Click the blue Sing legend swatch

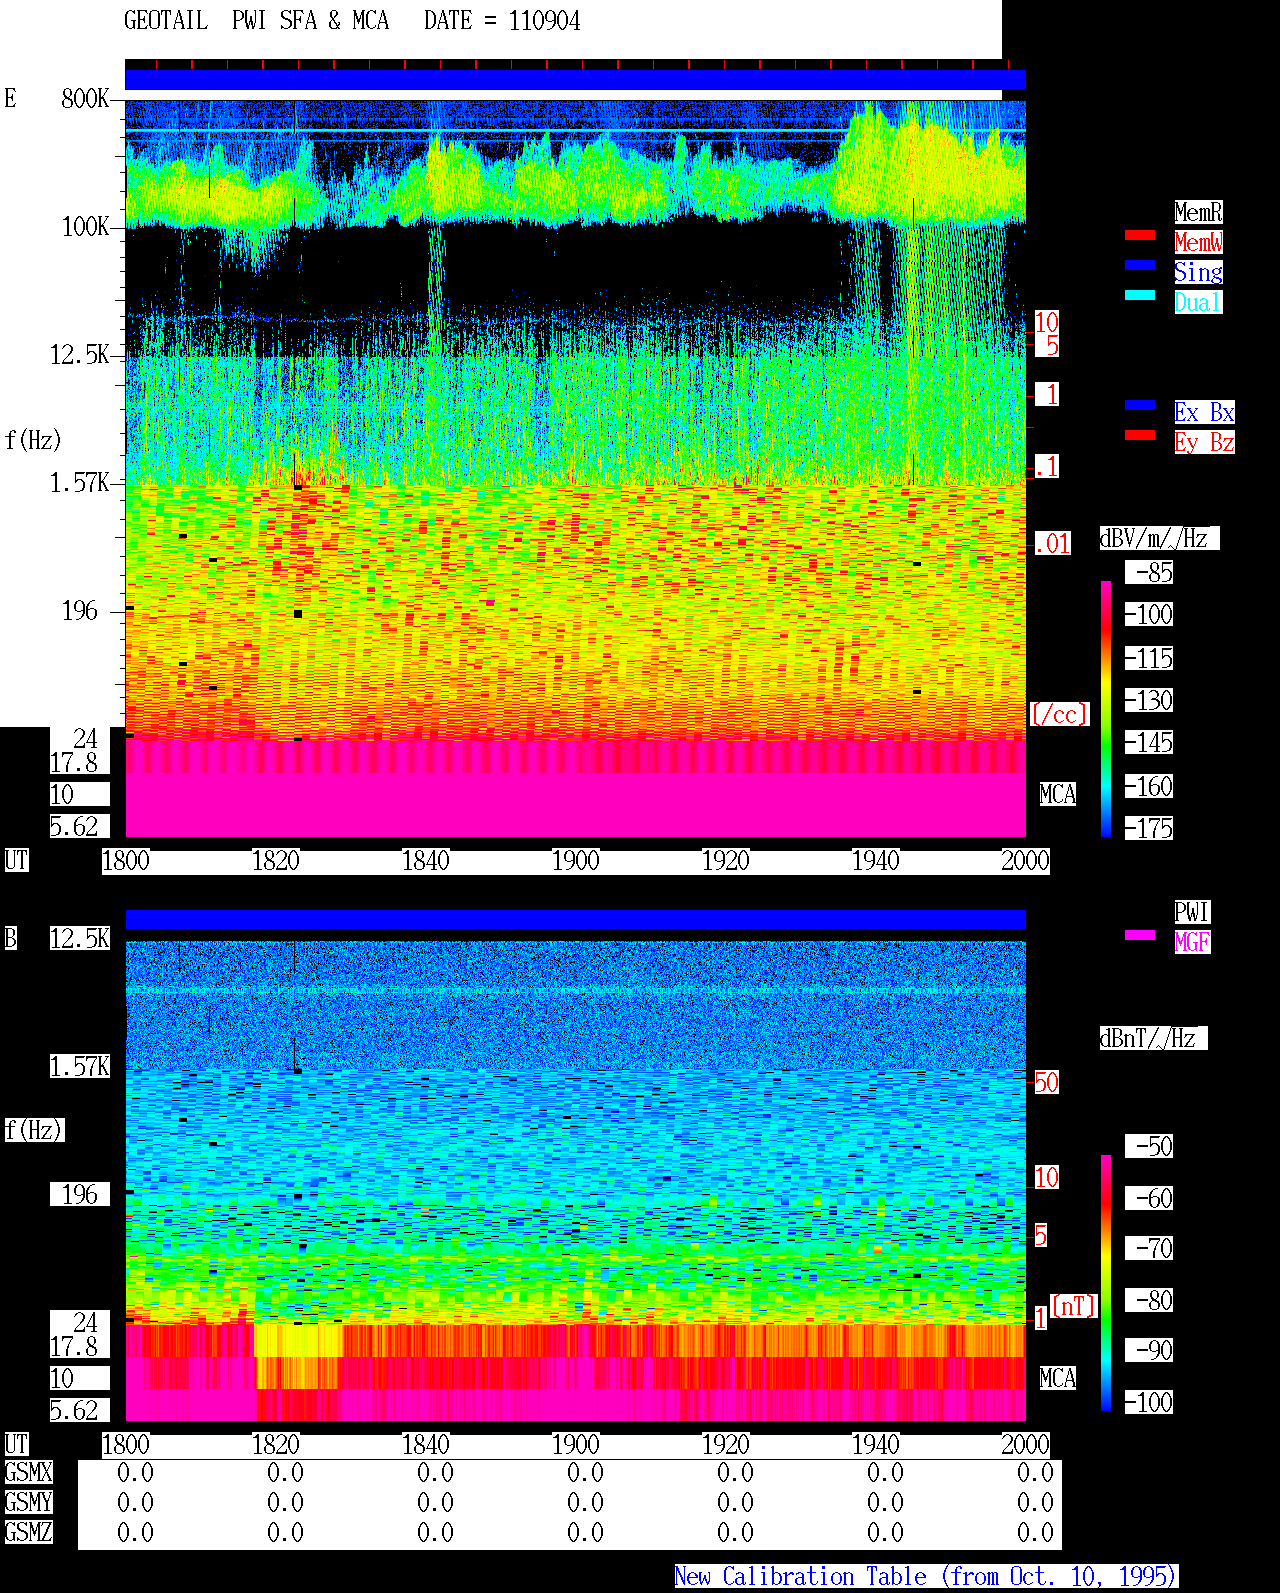1140,265
